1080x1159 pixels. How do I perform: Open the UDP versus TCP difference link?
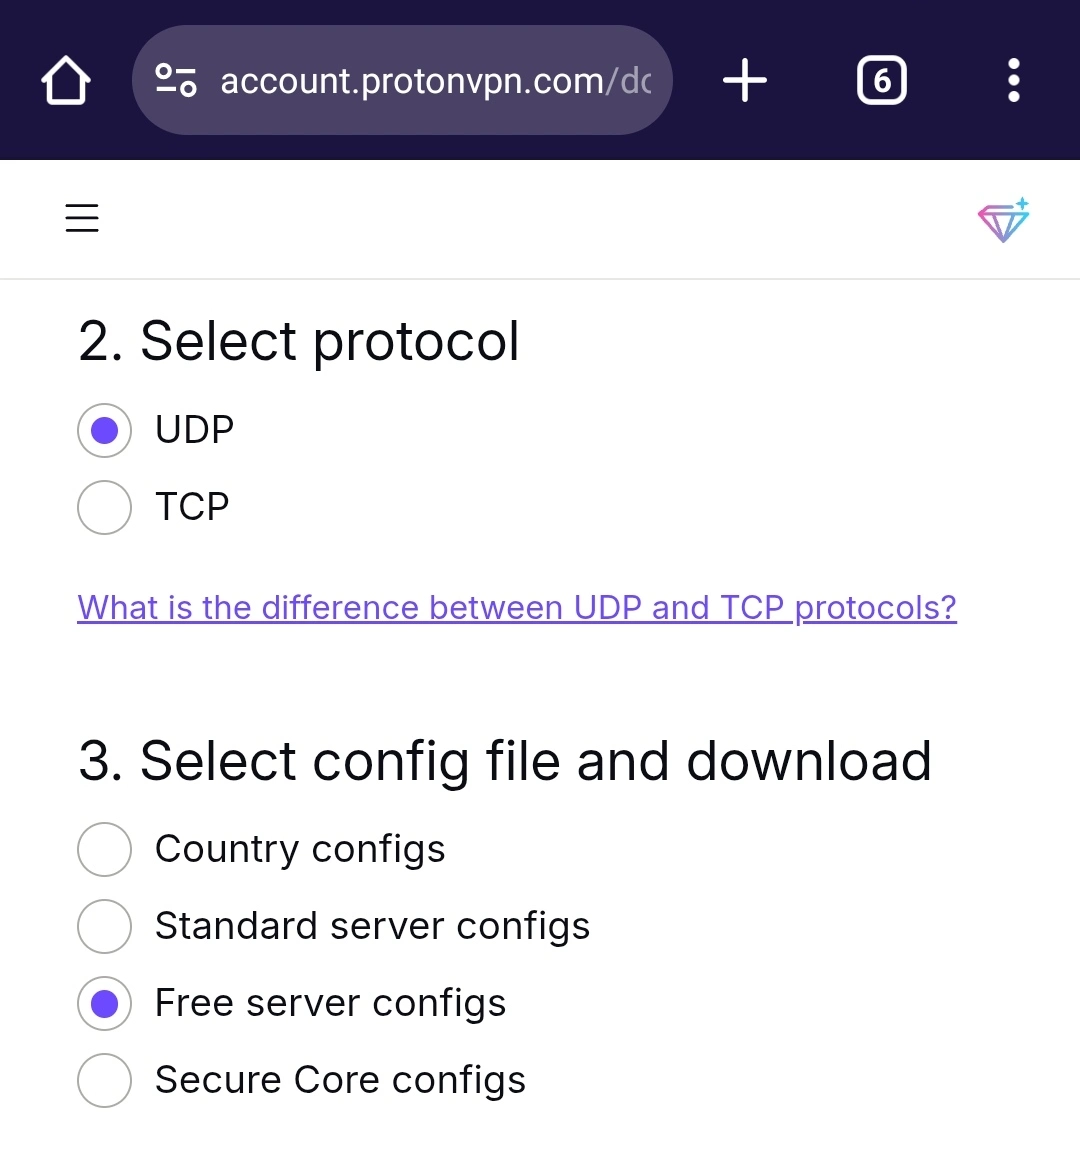click(x=516, y=607)
